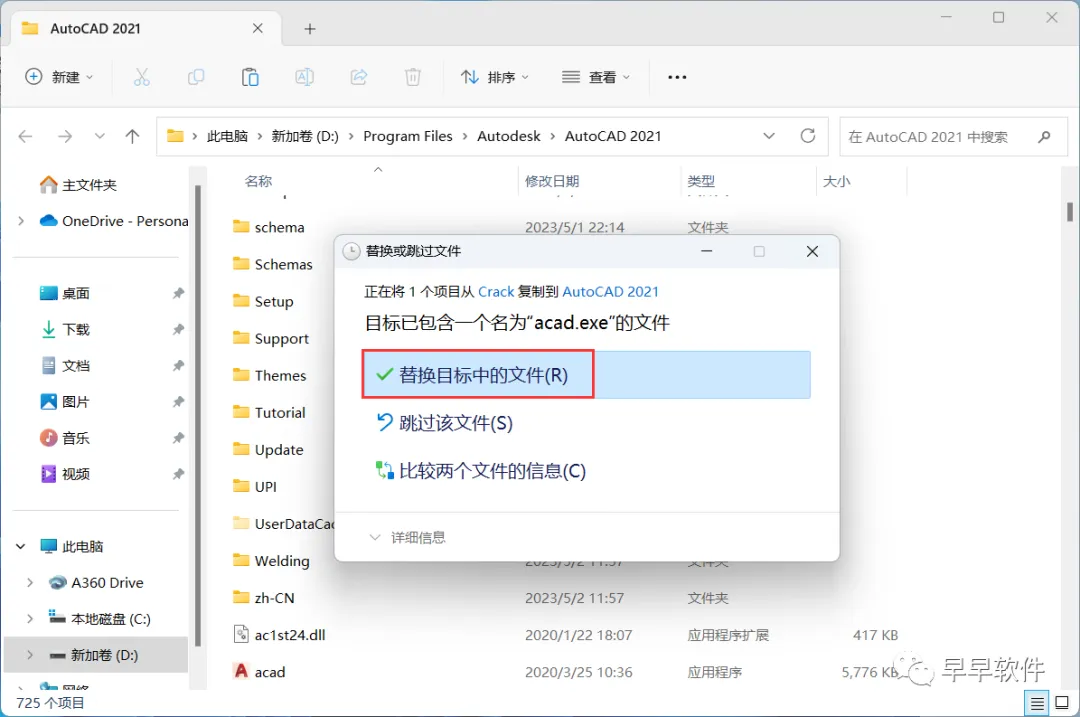Image resolution: width=1080 pixels, height=717 pixels.
Task: Expand 详细信息 details in dialog
Action: click(x=408, y=537)
